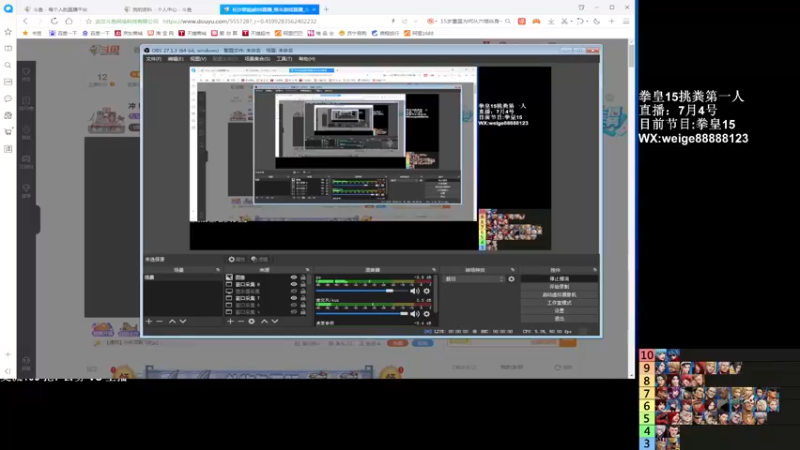This screenshot has width=800, height=450.
Task: Toggle lock icon of 窗口采集 7 source
Action: pos(303,298)
